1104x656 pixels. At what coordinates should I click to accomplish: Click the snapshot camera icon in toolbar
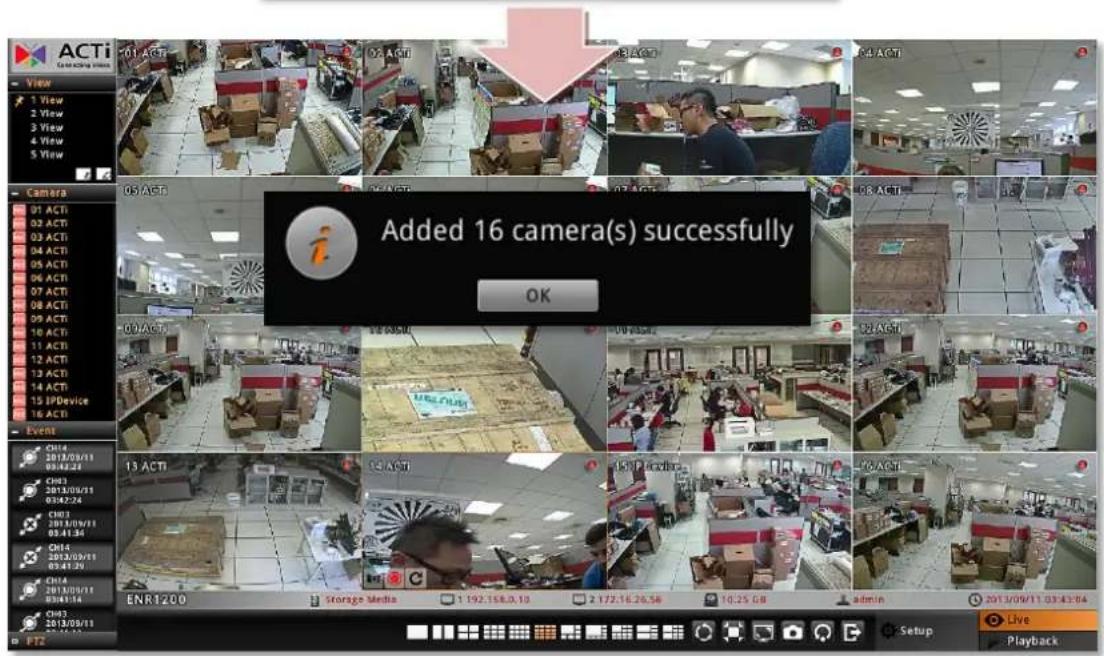point(792,631)
